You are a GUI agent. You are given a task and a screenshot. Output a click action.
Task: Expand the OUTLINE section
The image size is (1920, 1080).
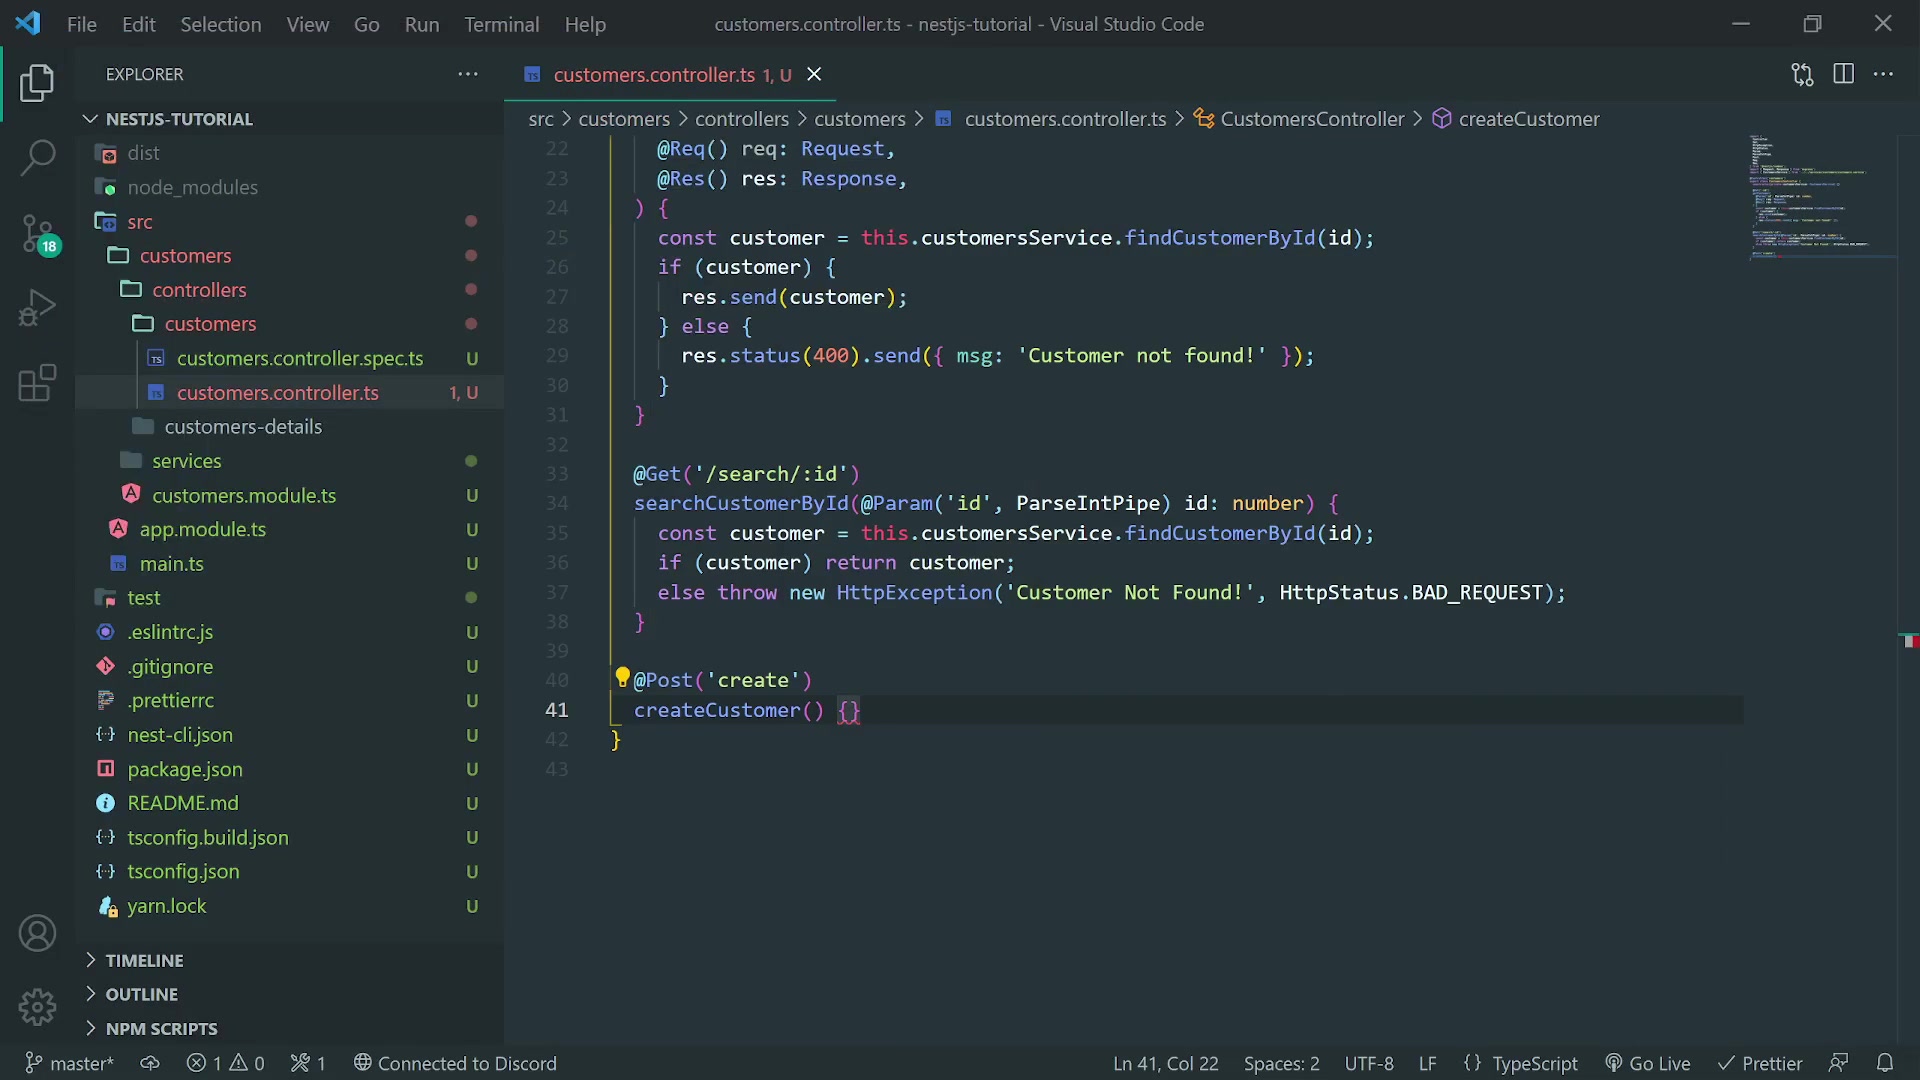click(x=289, y=994)
